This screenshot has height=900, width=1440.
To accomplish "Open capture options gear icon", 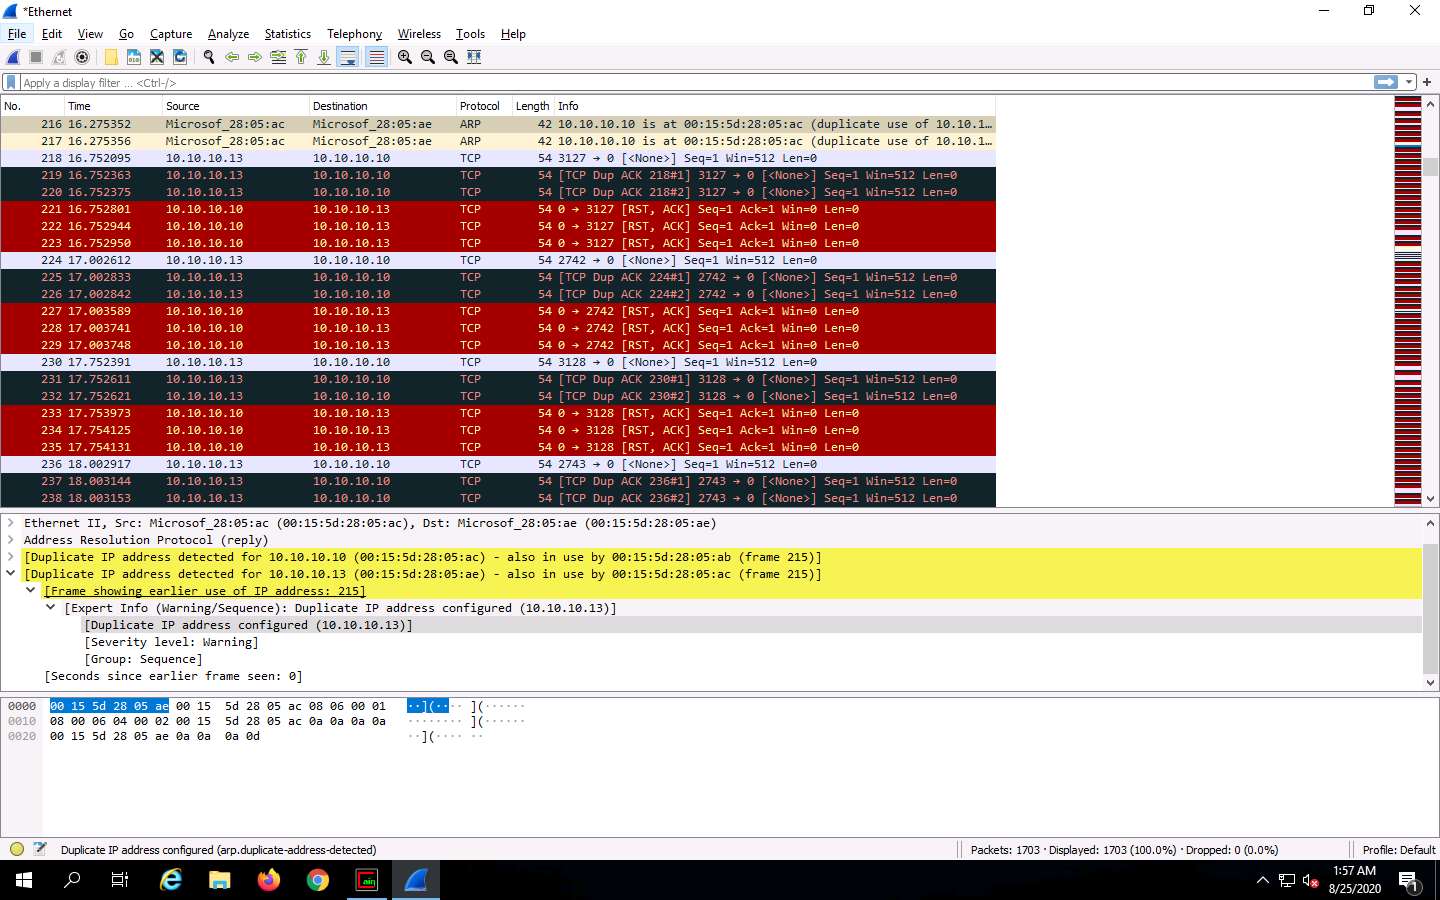I will point(82,57).
